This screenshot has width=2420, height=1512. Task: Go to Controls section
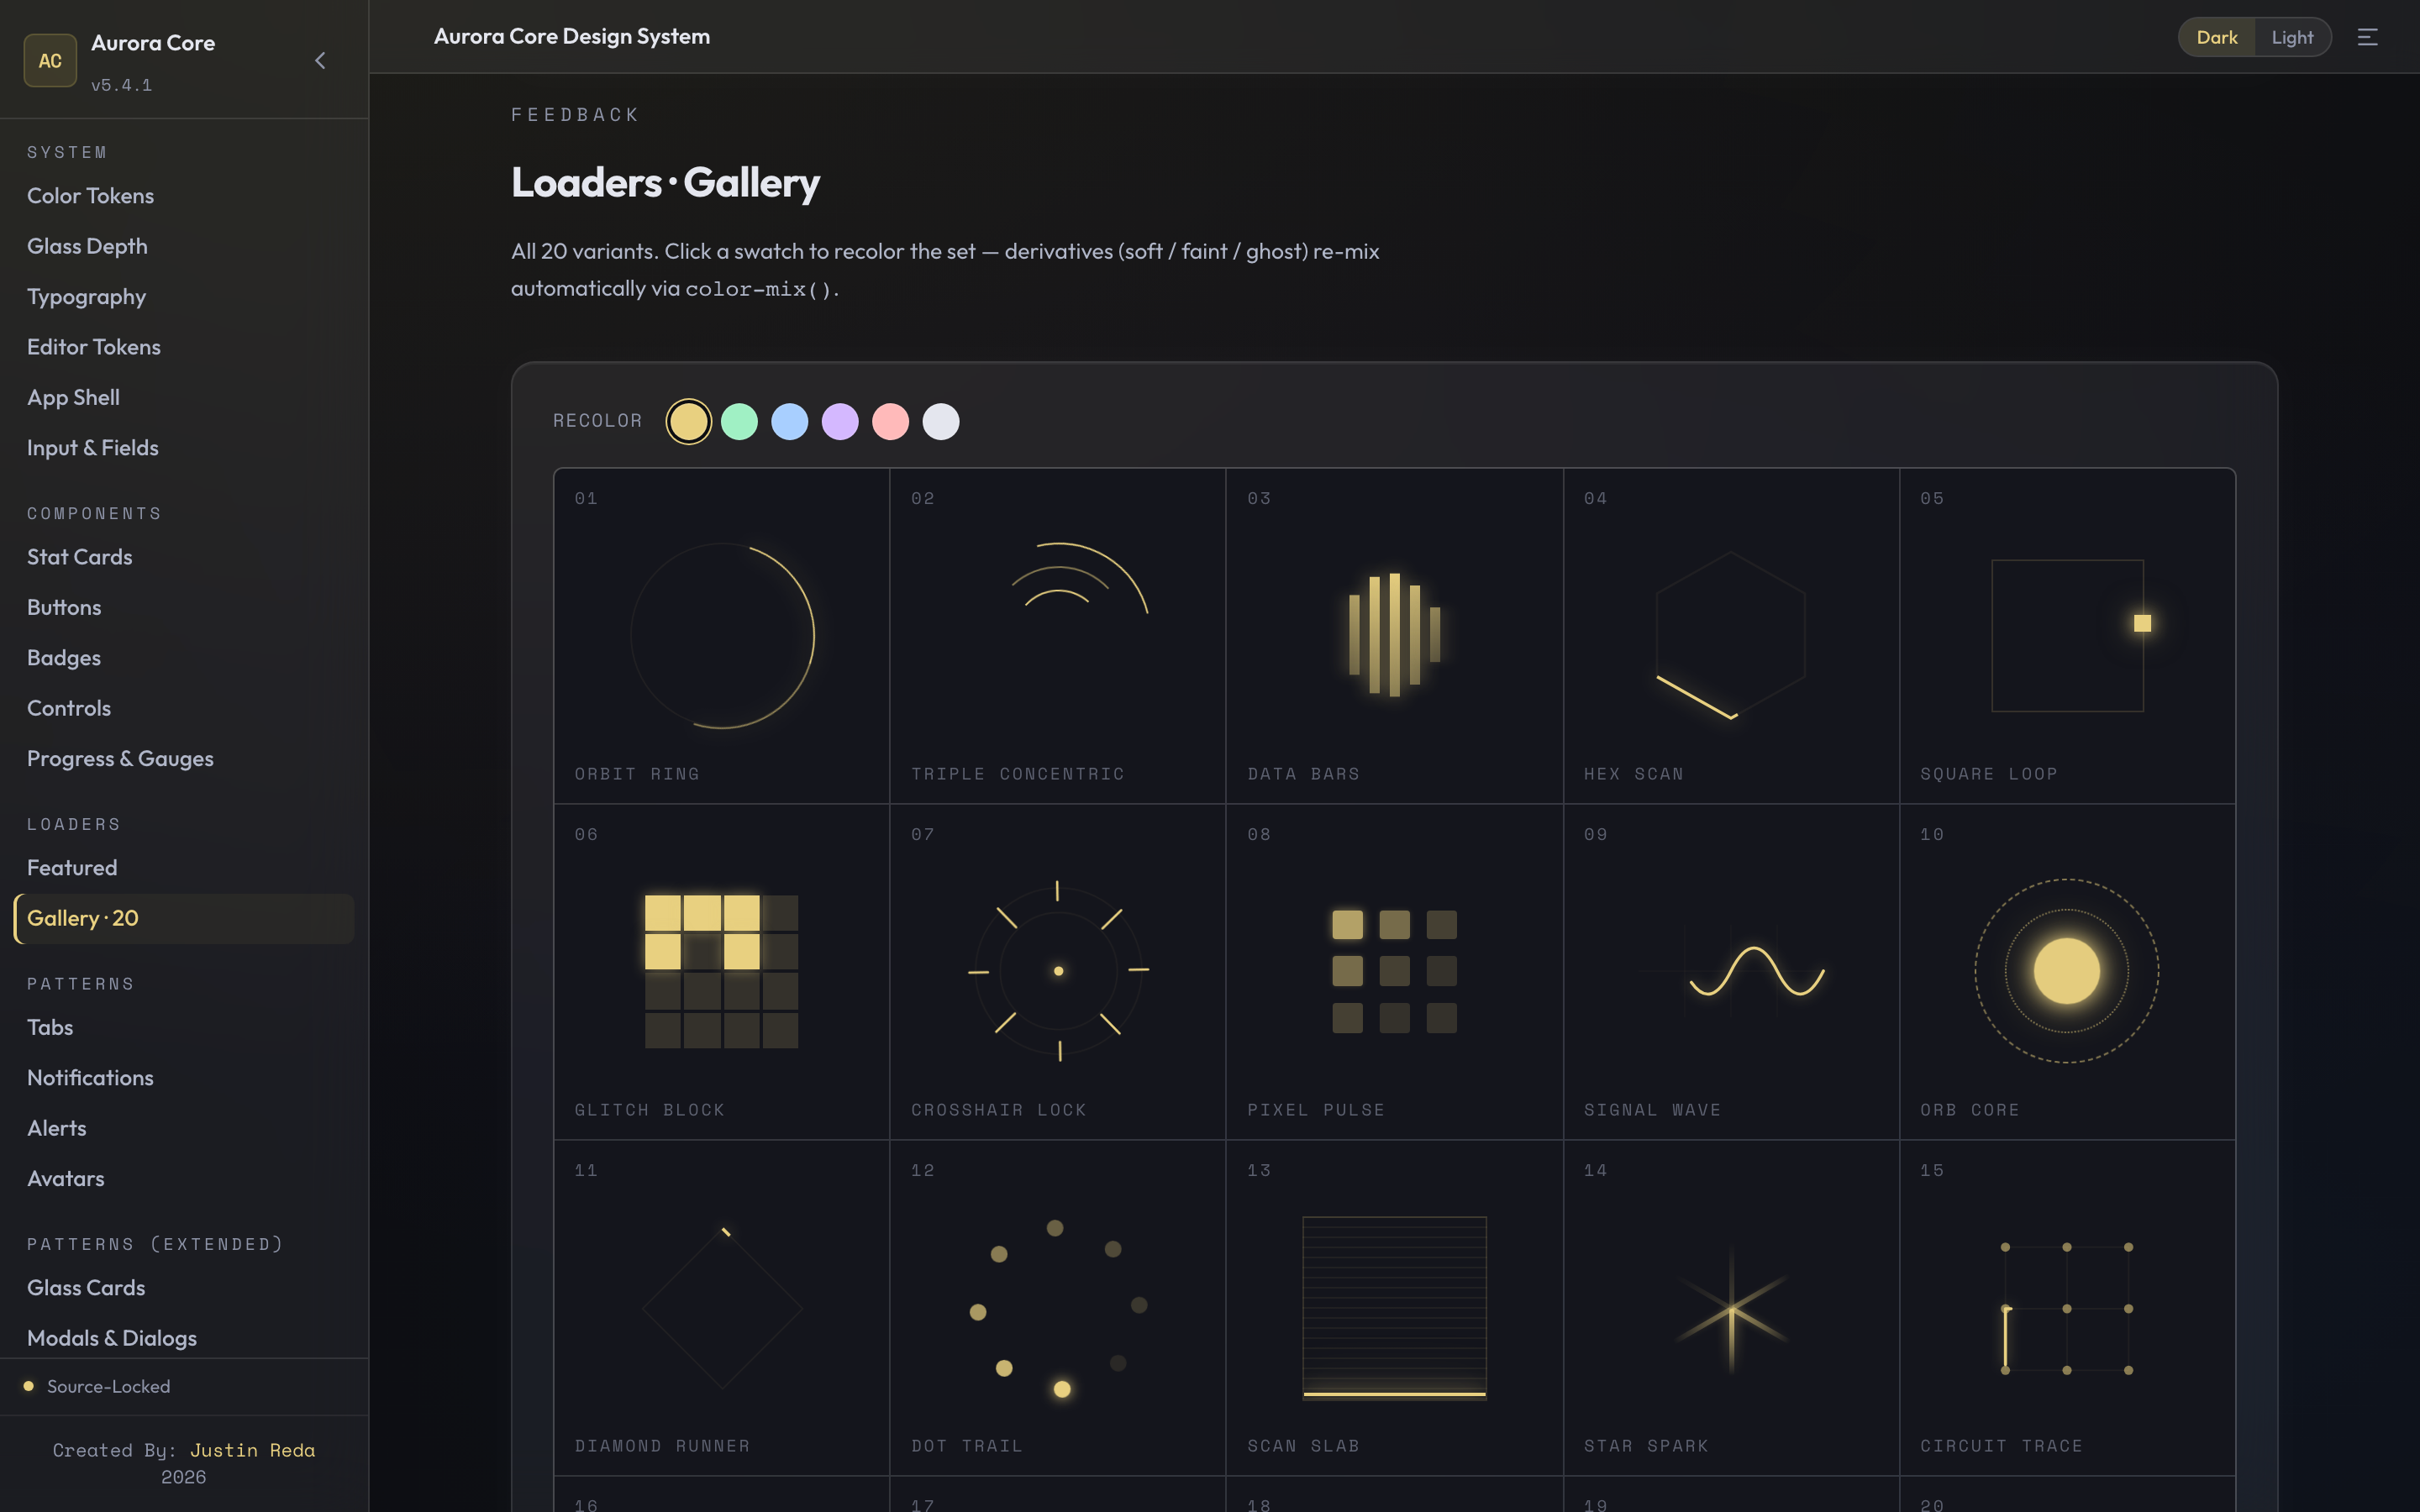click(184, 708)
